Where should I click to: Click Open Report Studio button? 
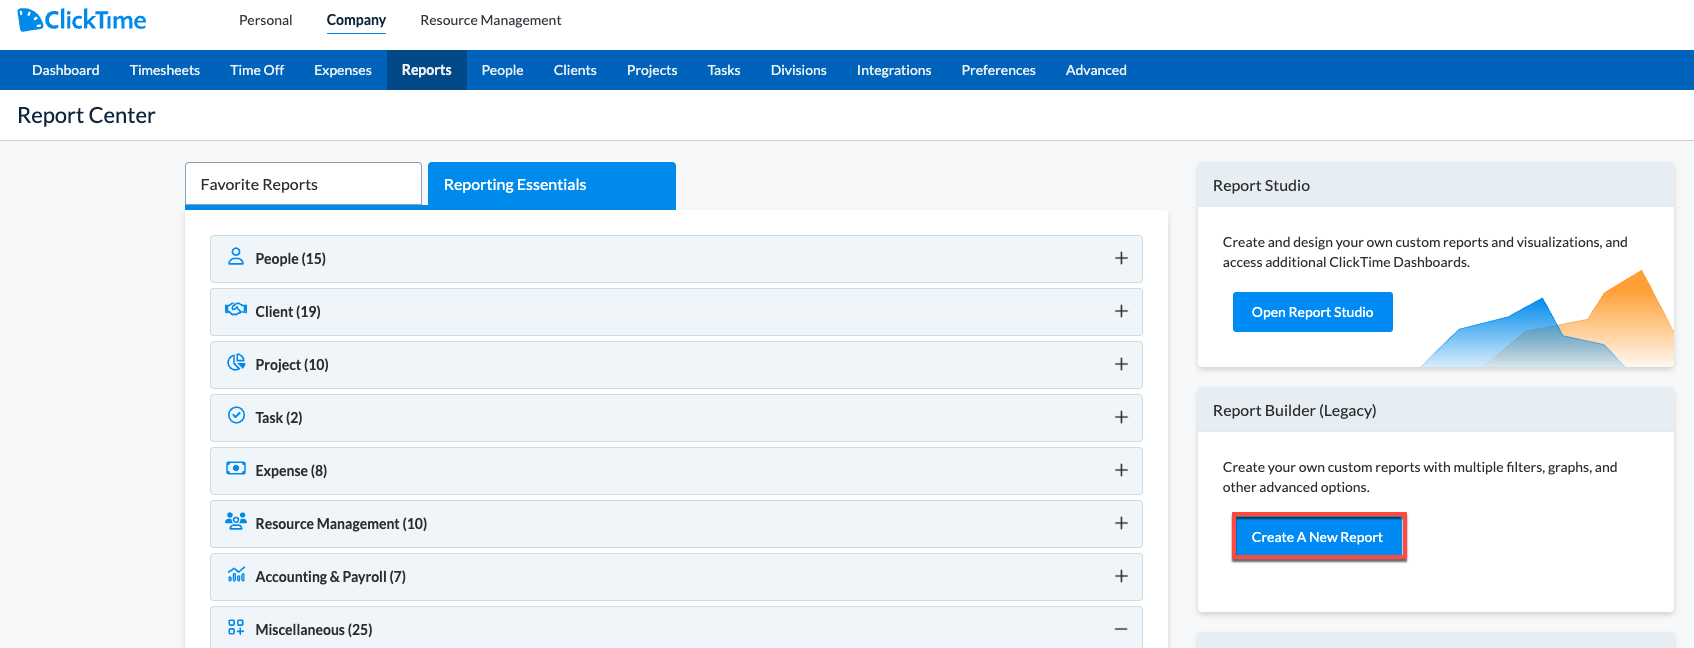(x=1312, y=312)
